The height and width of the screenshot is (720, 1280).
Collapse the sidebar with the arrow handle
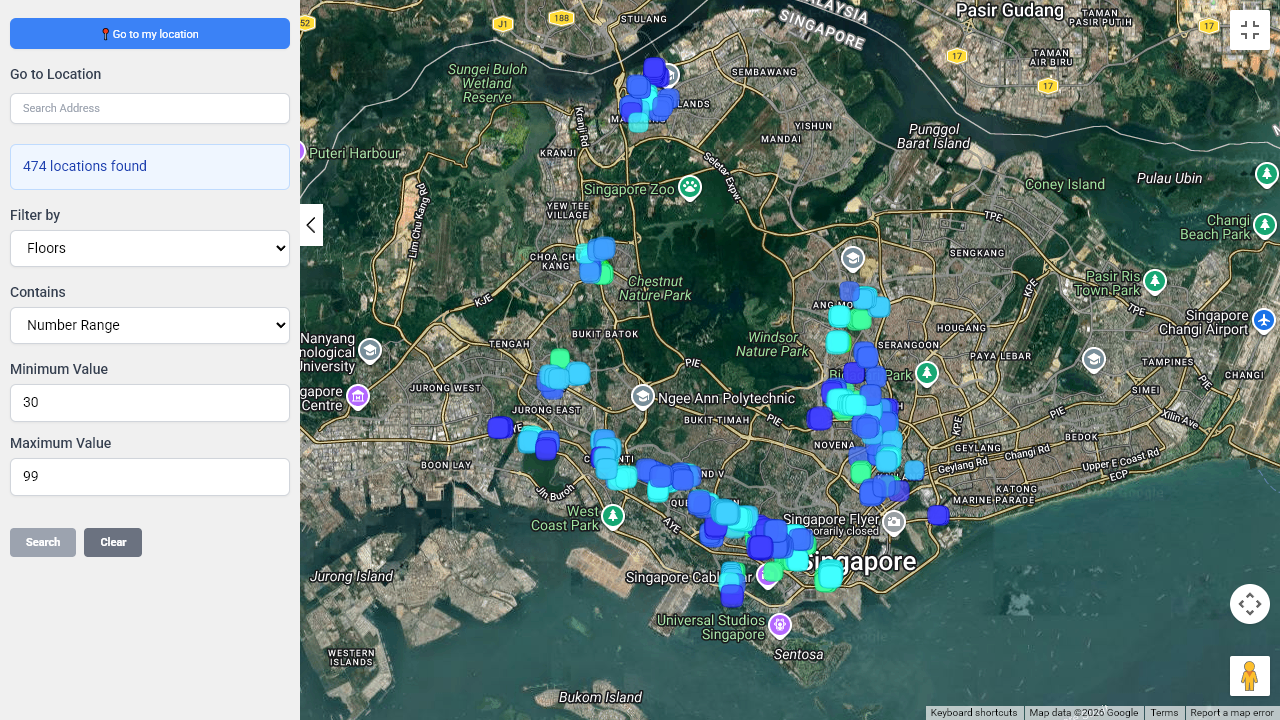(311, 225)
